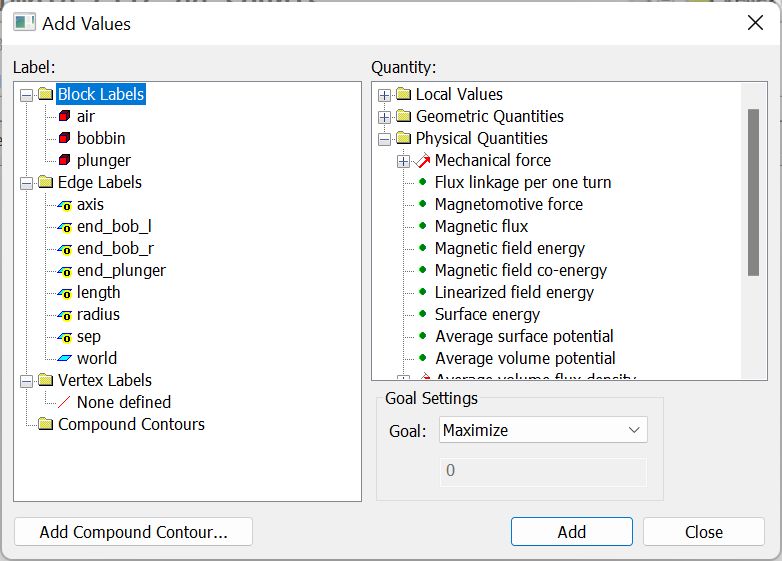The width and height of the screenshot is (782, 561).
Task: Click the world edge icon
Action: click(x=65, y=358)
